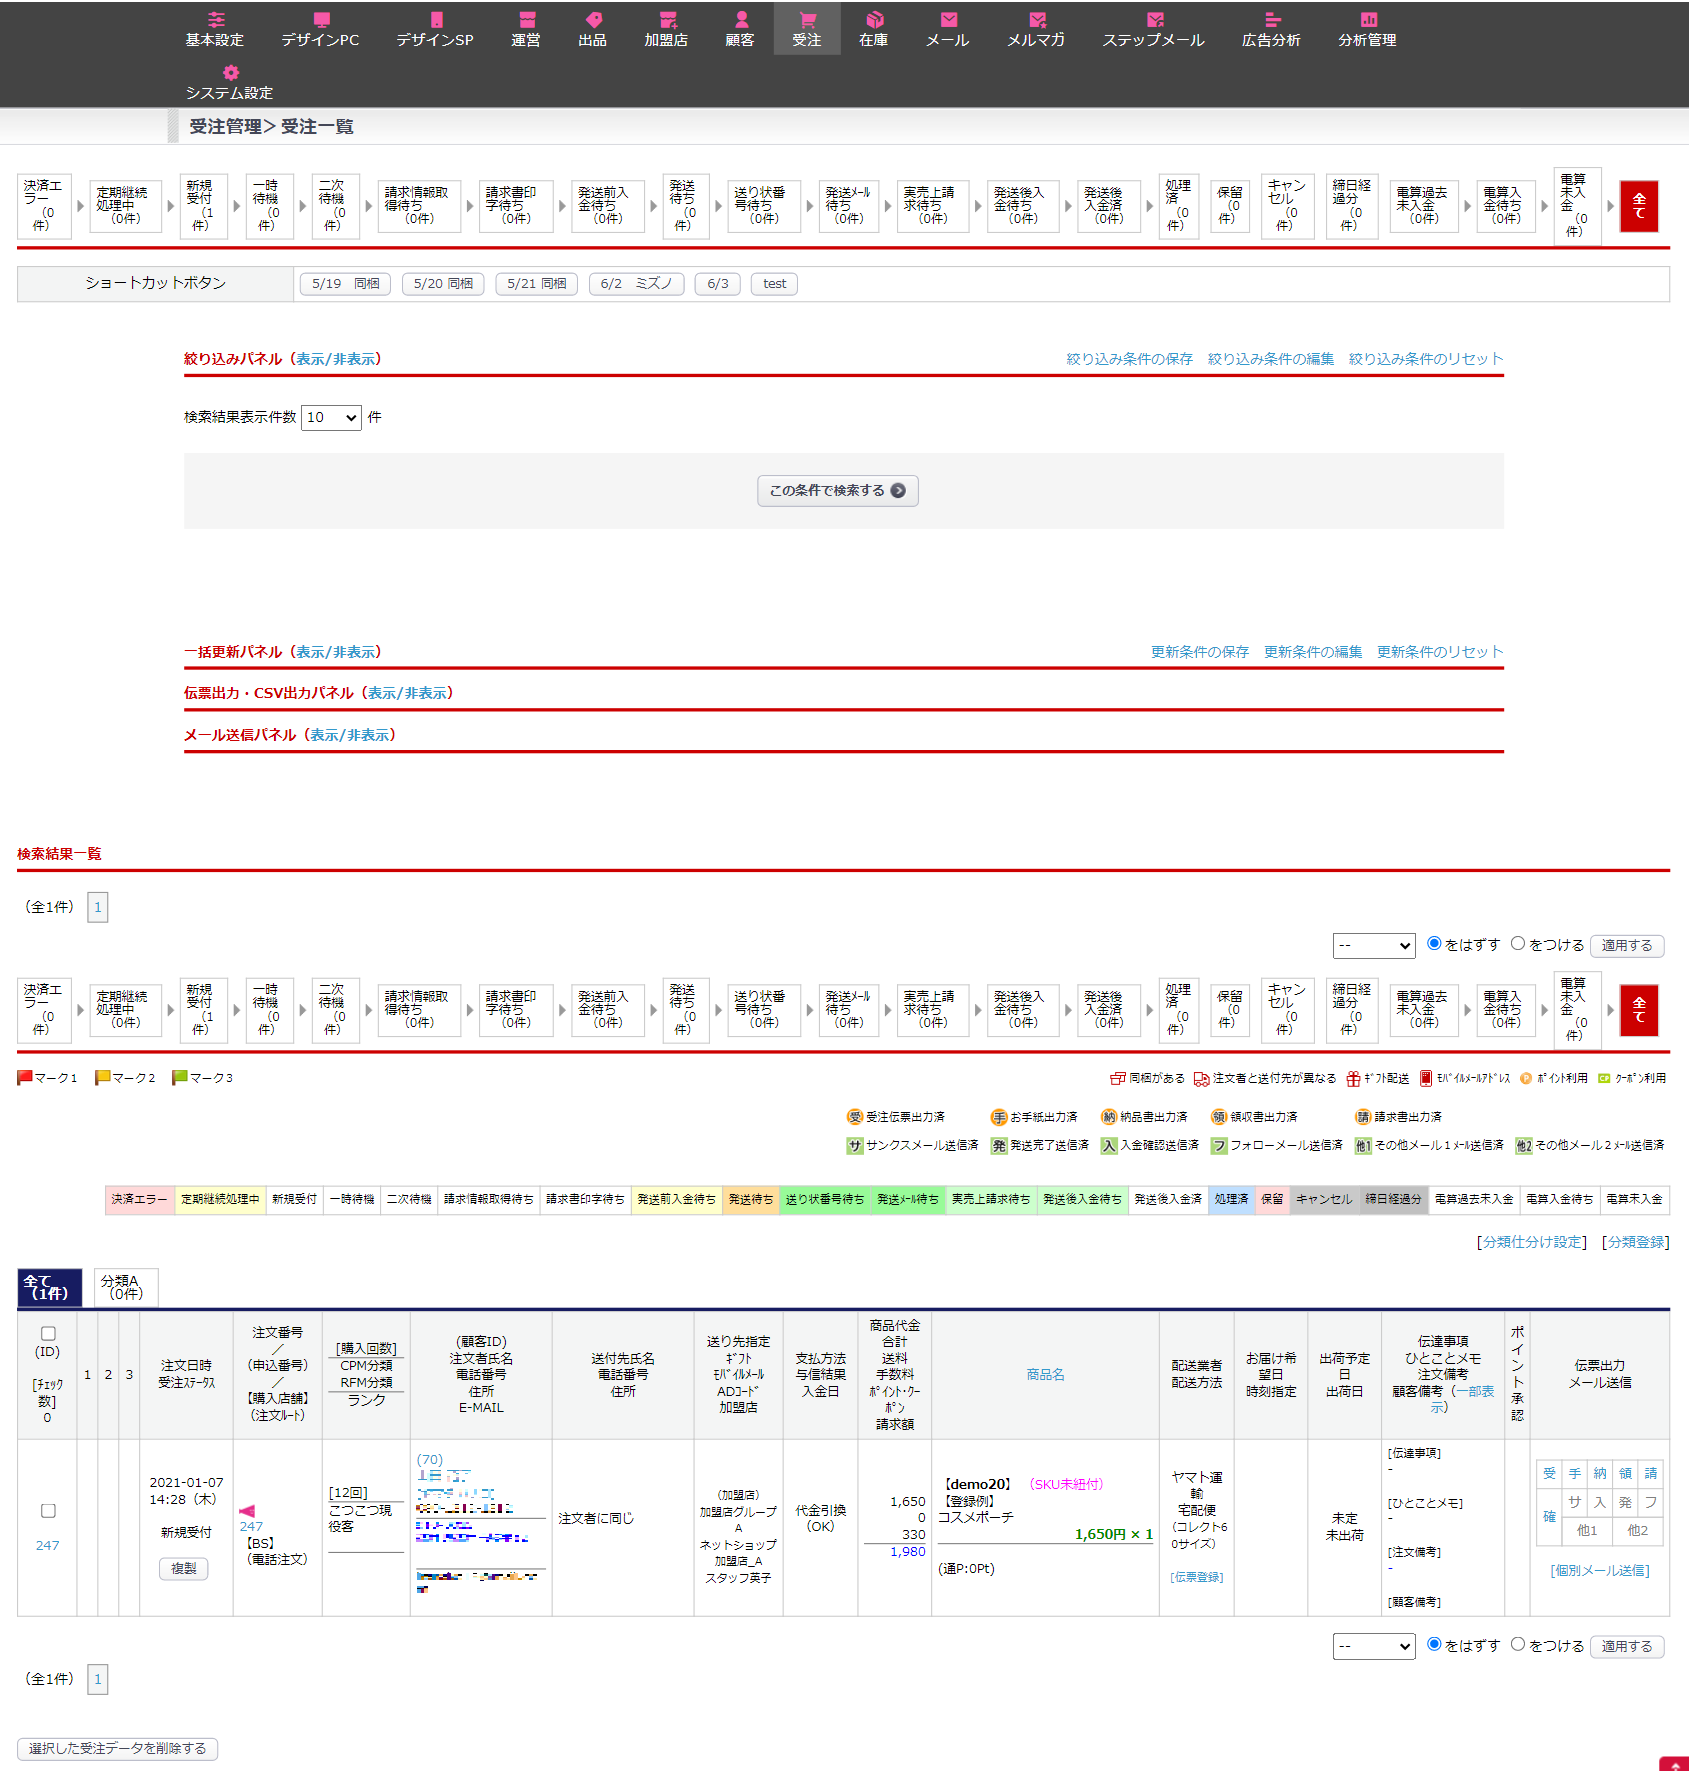Image resolution: width=1689 pixels, height=1771 pixels.
Task: Click the scroll-to-top arrow icon
Action: click(x=1675, y=1765)
